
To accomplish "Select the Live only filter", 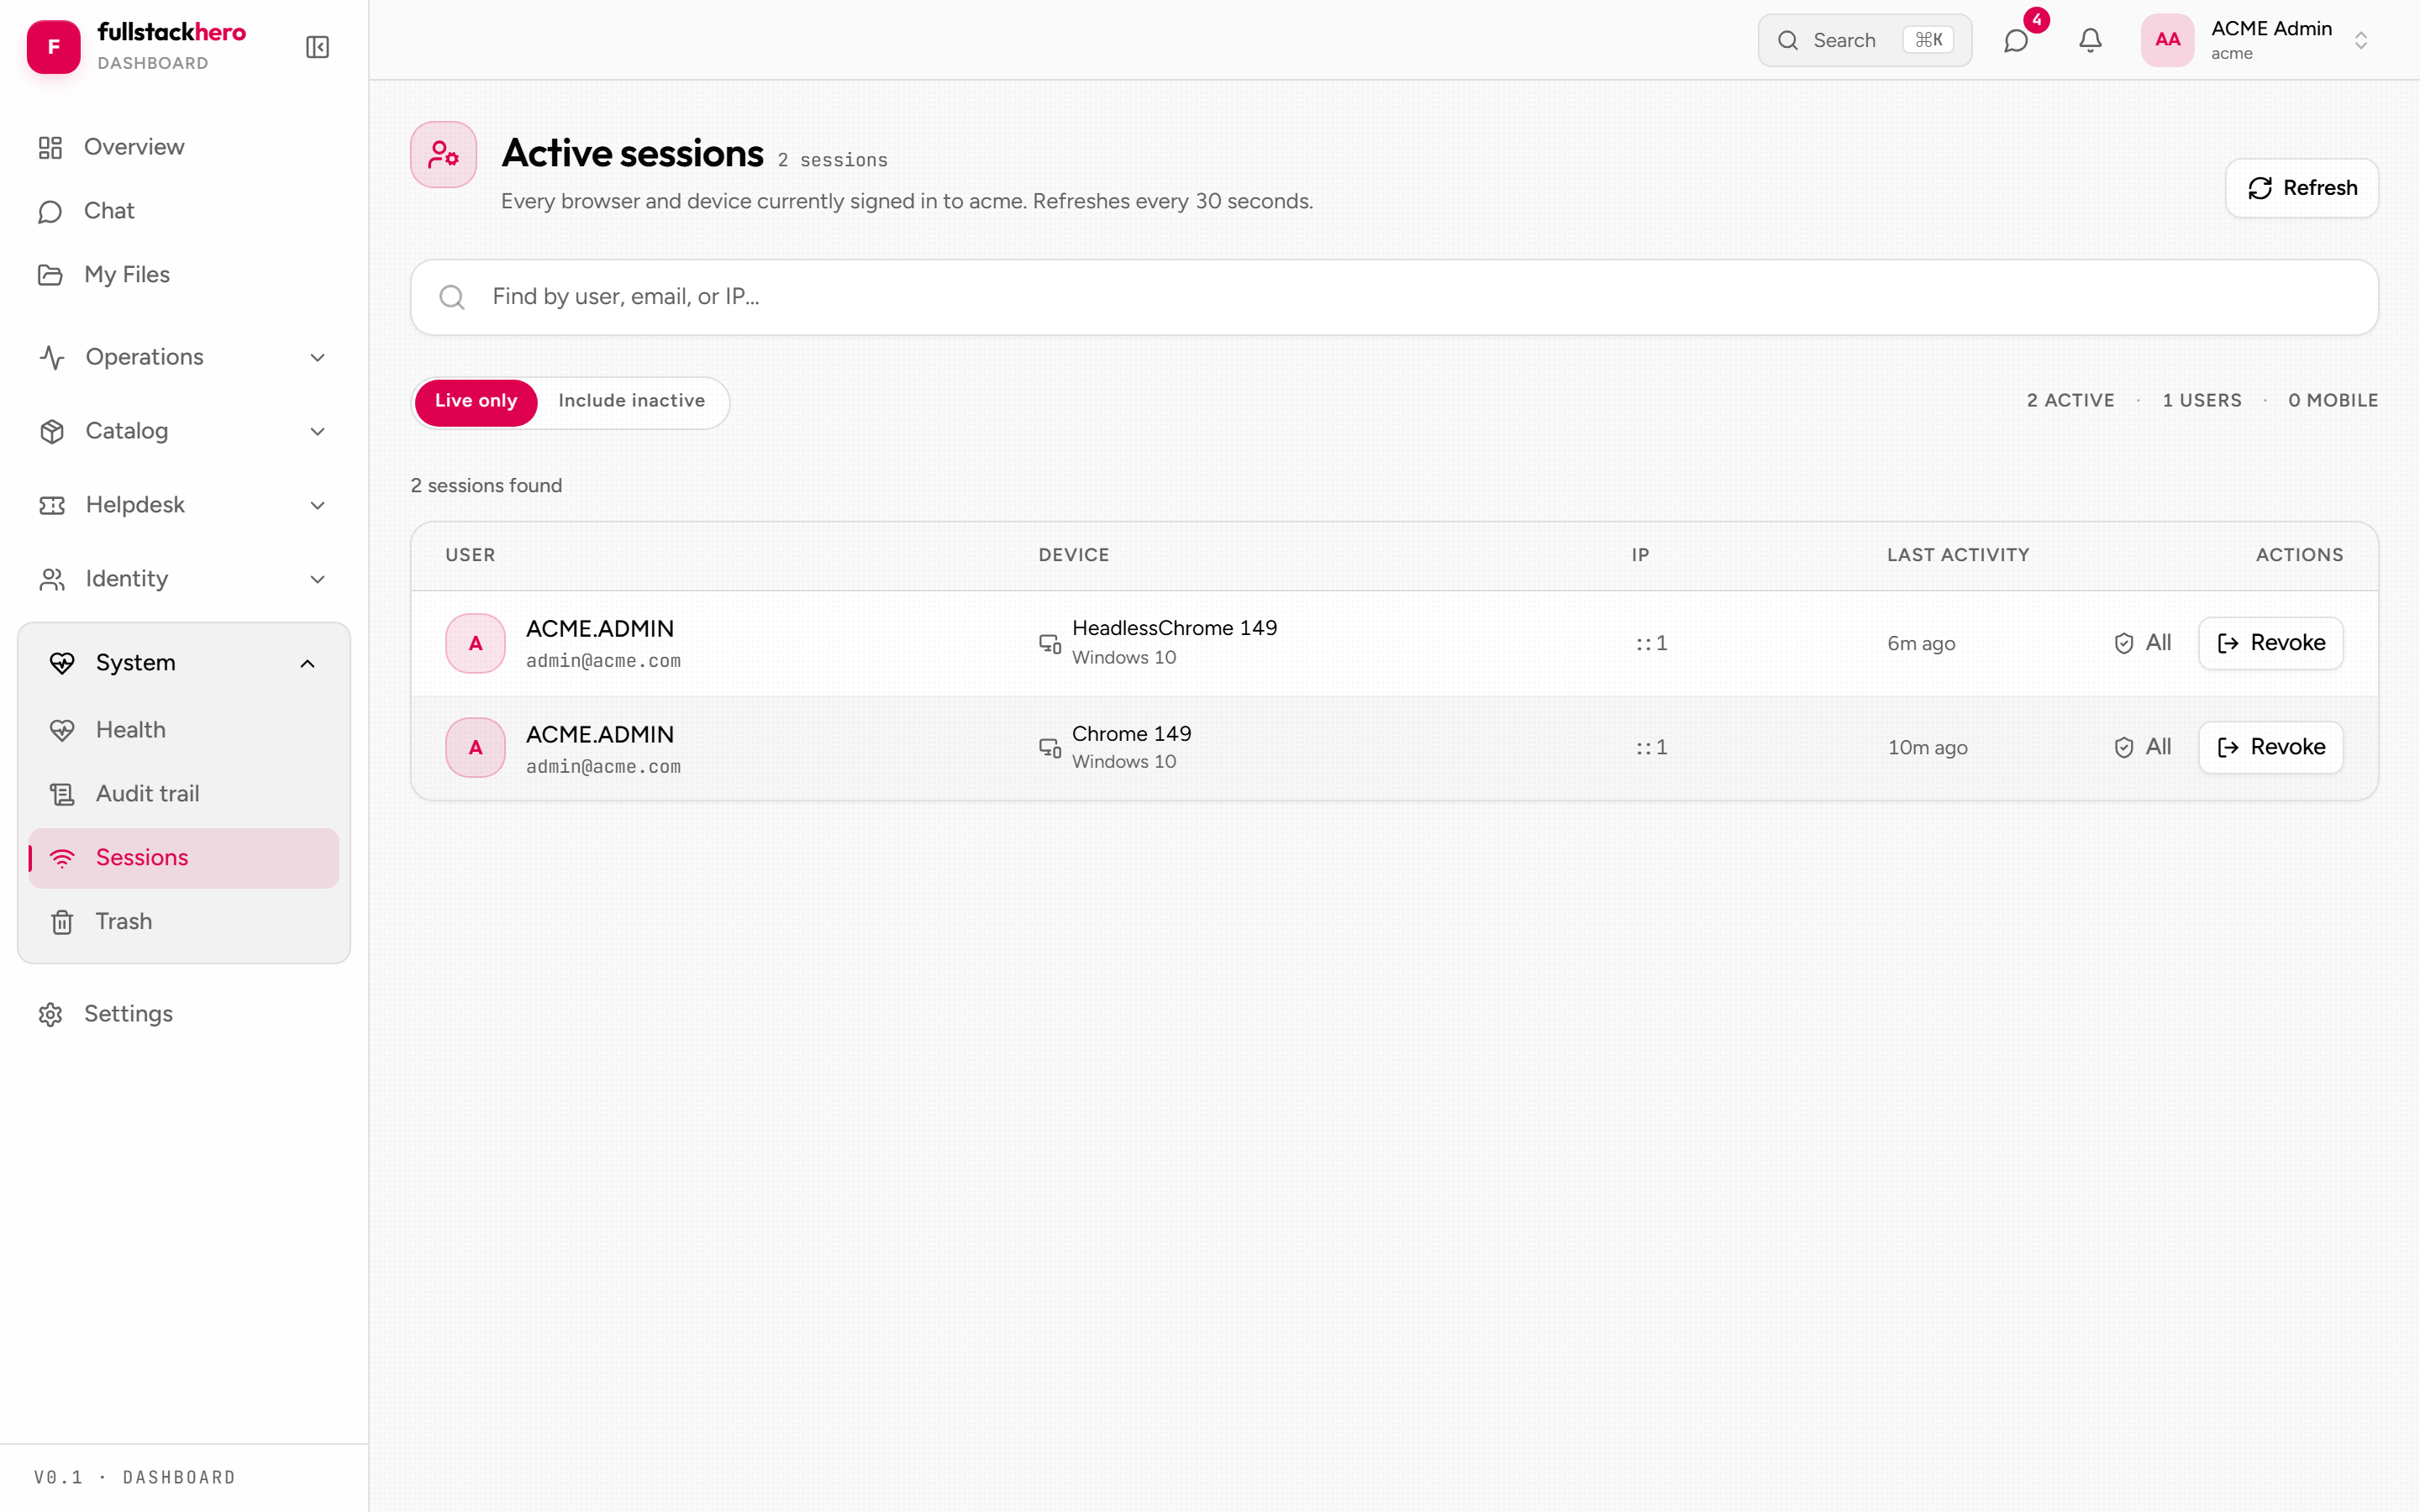I will (x=476, y=401).
